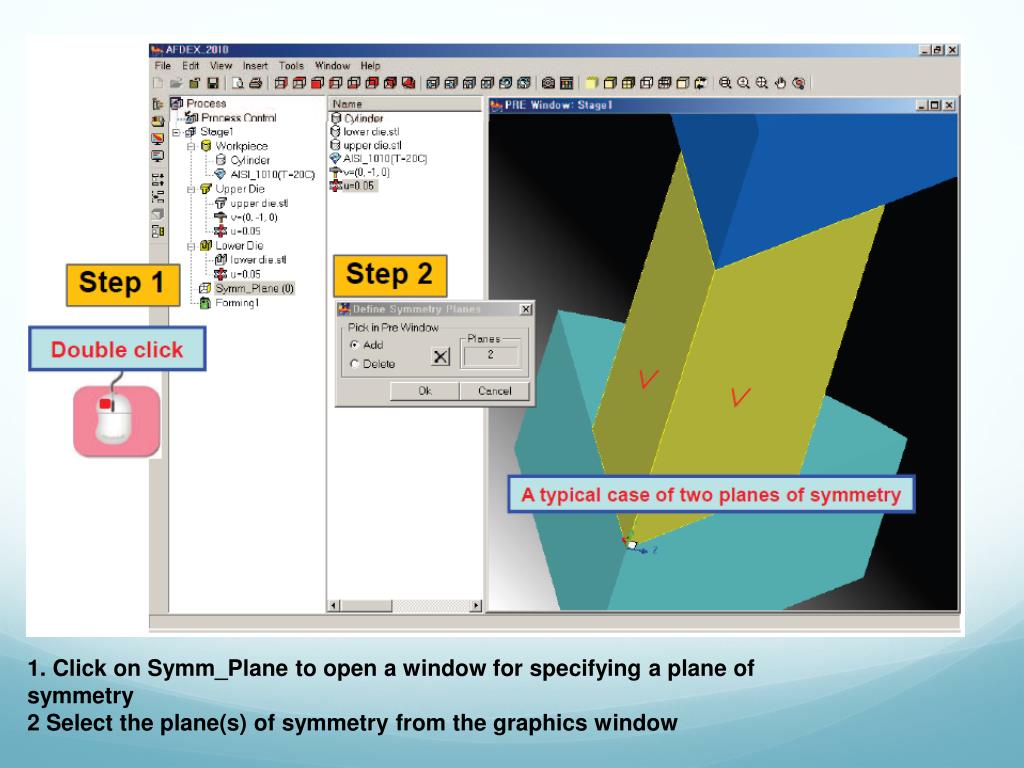Viewport: 1024px width, 768px height.
Task: Open the Help menu
Action: pyautogui.click(x=370, y=66)
